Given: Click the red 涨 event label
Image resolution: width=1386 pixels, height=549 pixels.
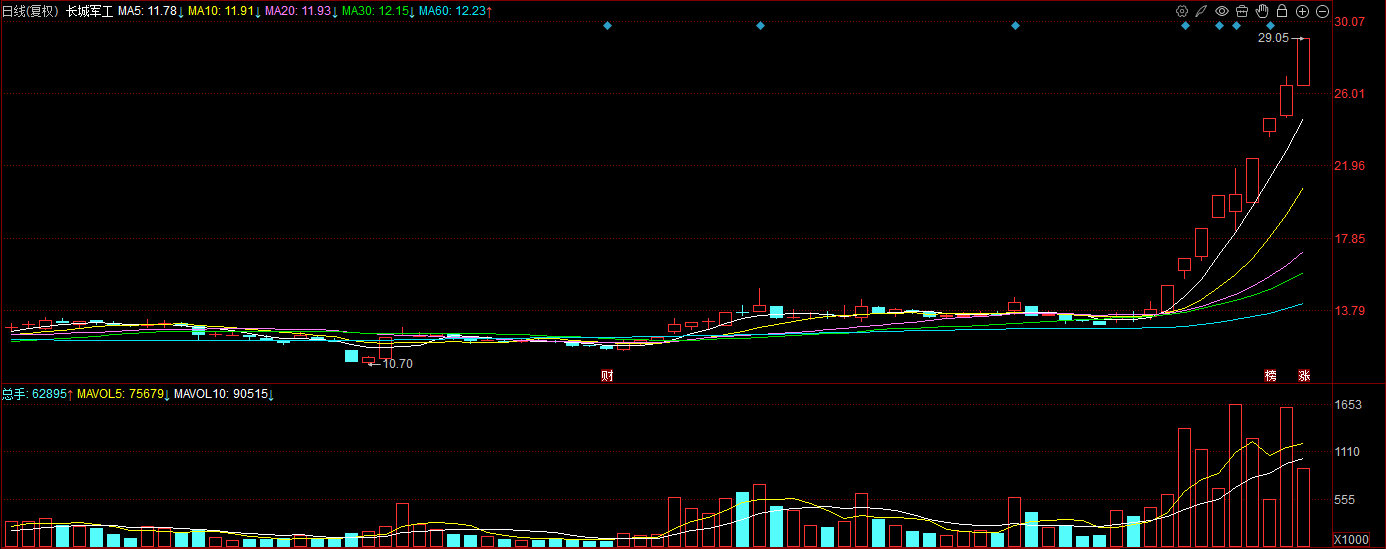Looking at the screenshot, I should pyautogui.click(x=1304, y=376).
